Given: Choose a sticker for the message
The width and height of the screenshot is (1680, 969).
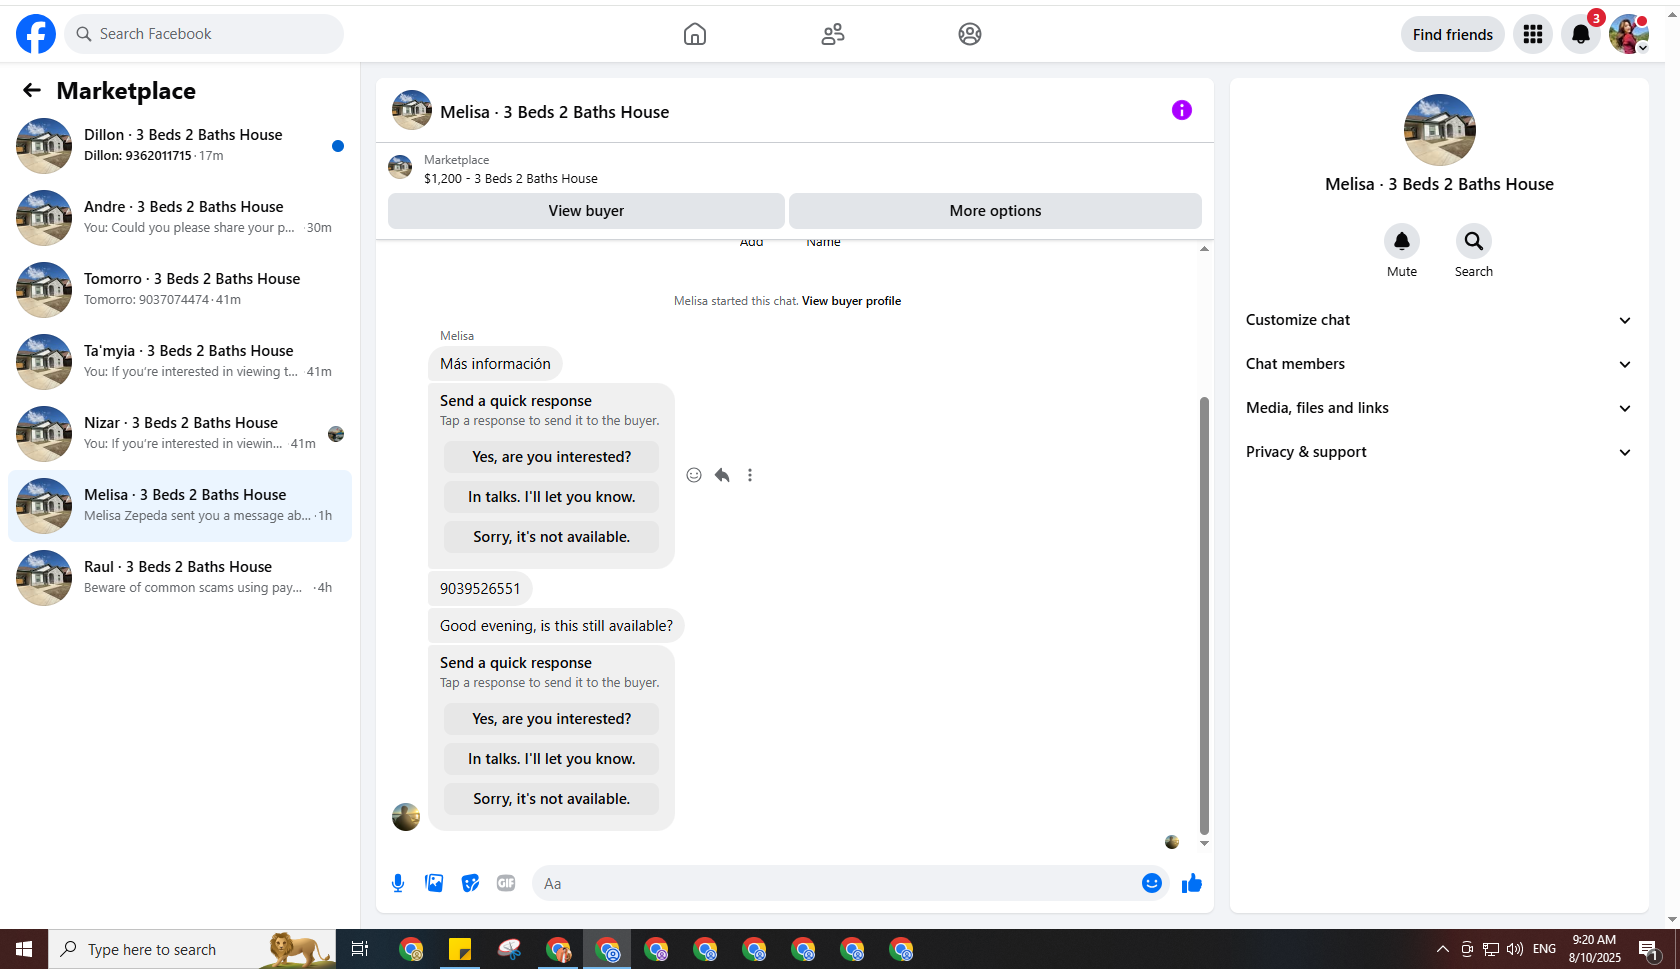Looking at the screenshot, I should [470, 883].
